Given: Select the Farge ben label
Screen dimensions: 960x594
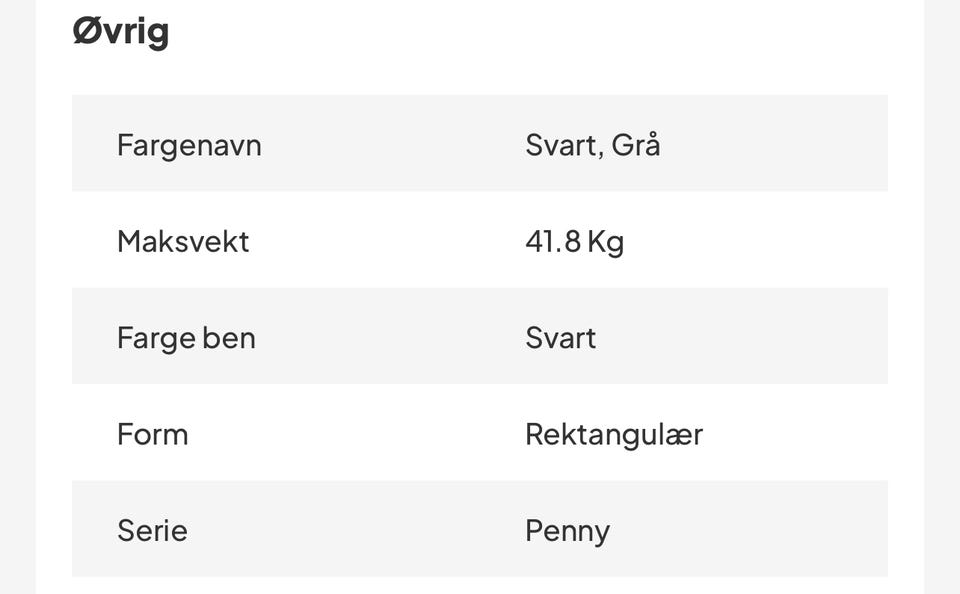Looking at the screenshot, I should click(186, 339).
